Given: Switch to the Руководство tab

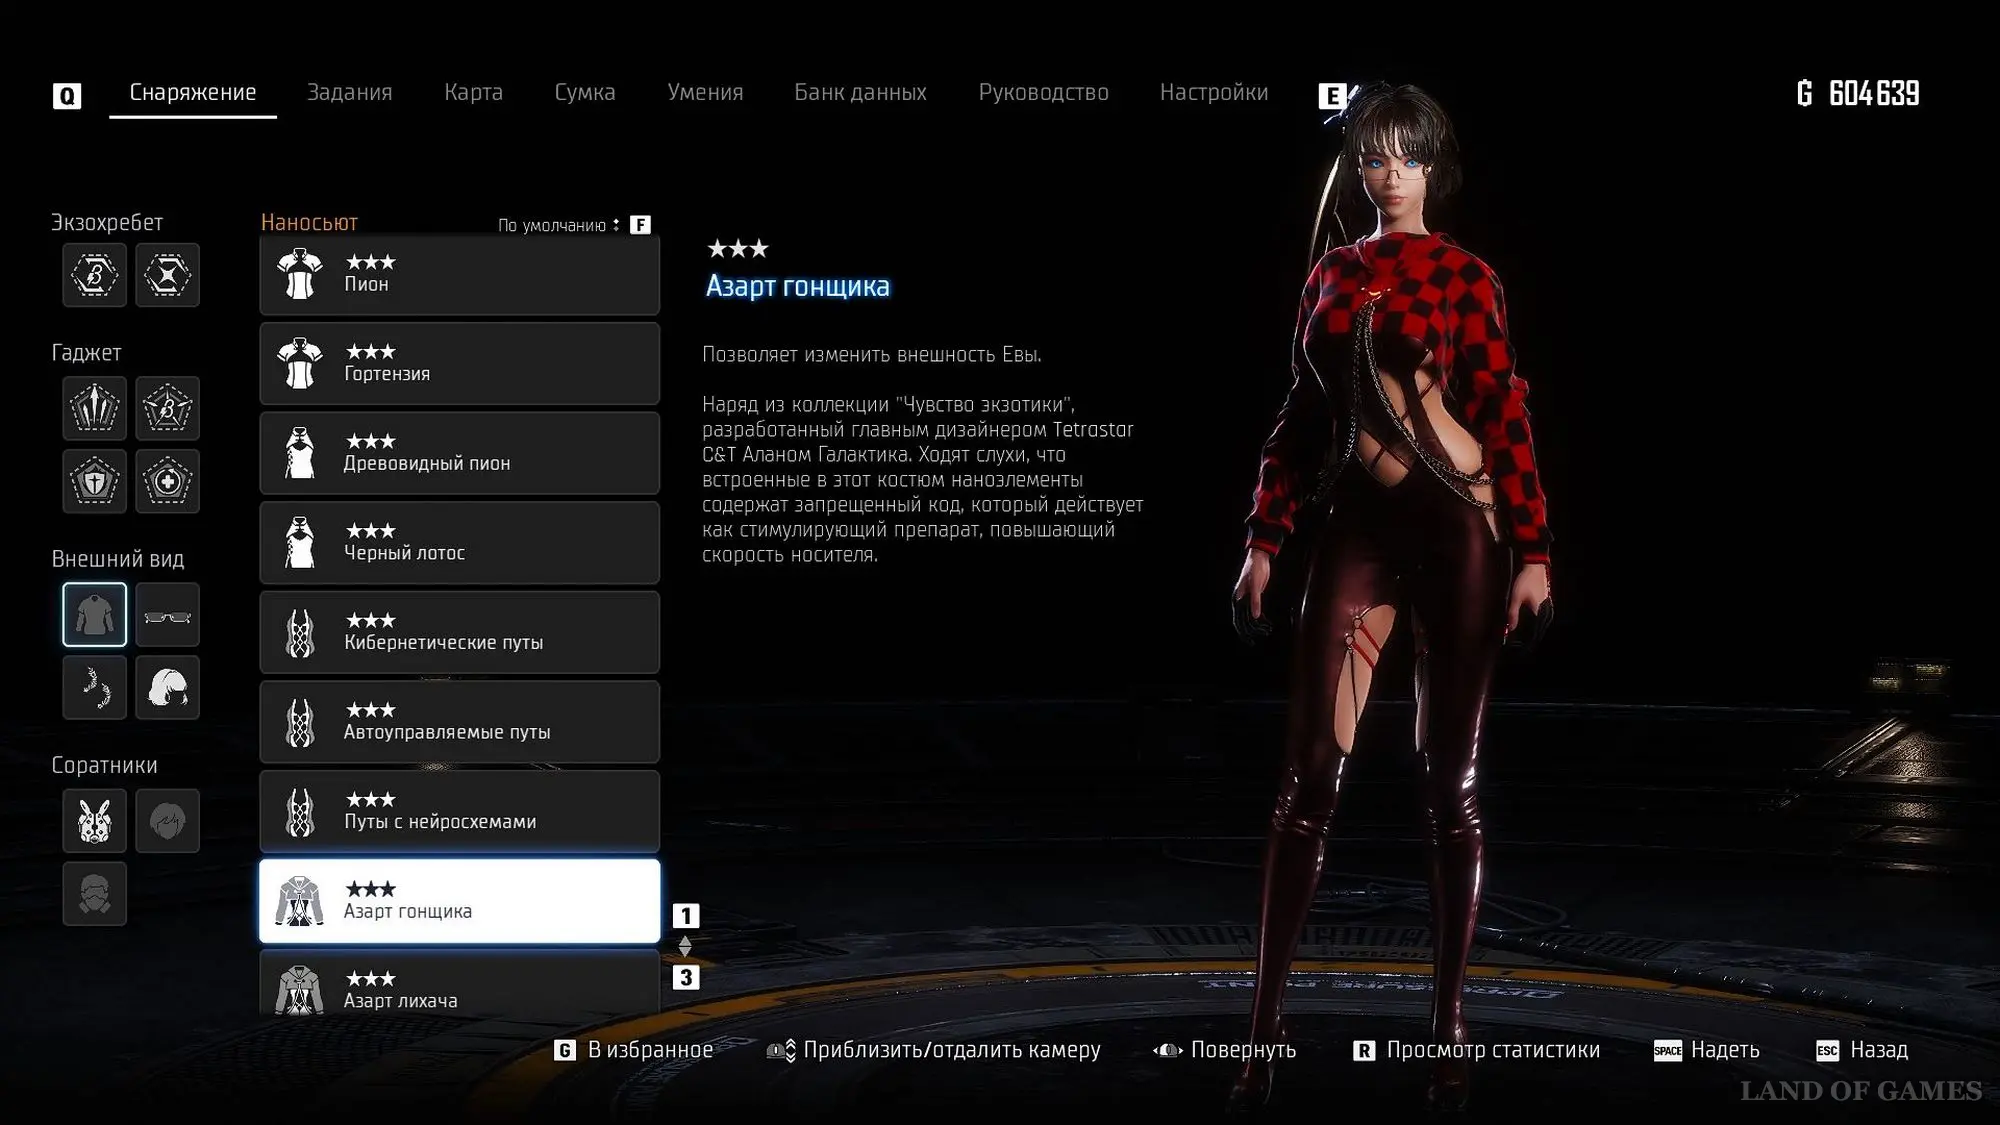Looking at the screenshot, I should point(1043,92).
